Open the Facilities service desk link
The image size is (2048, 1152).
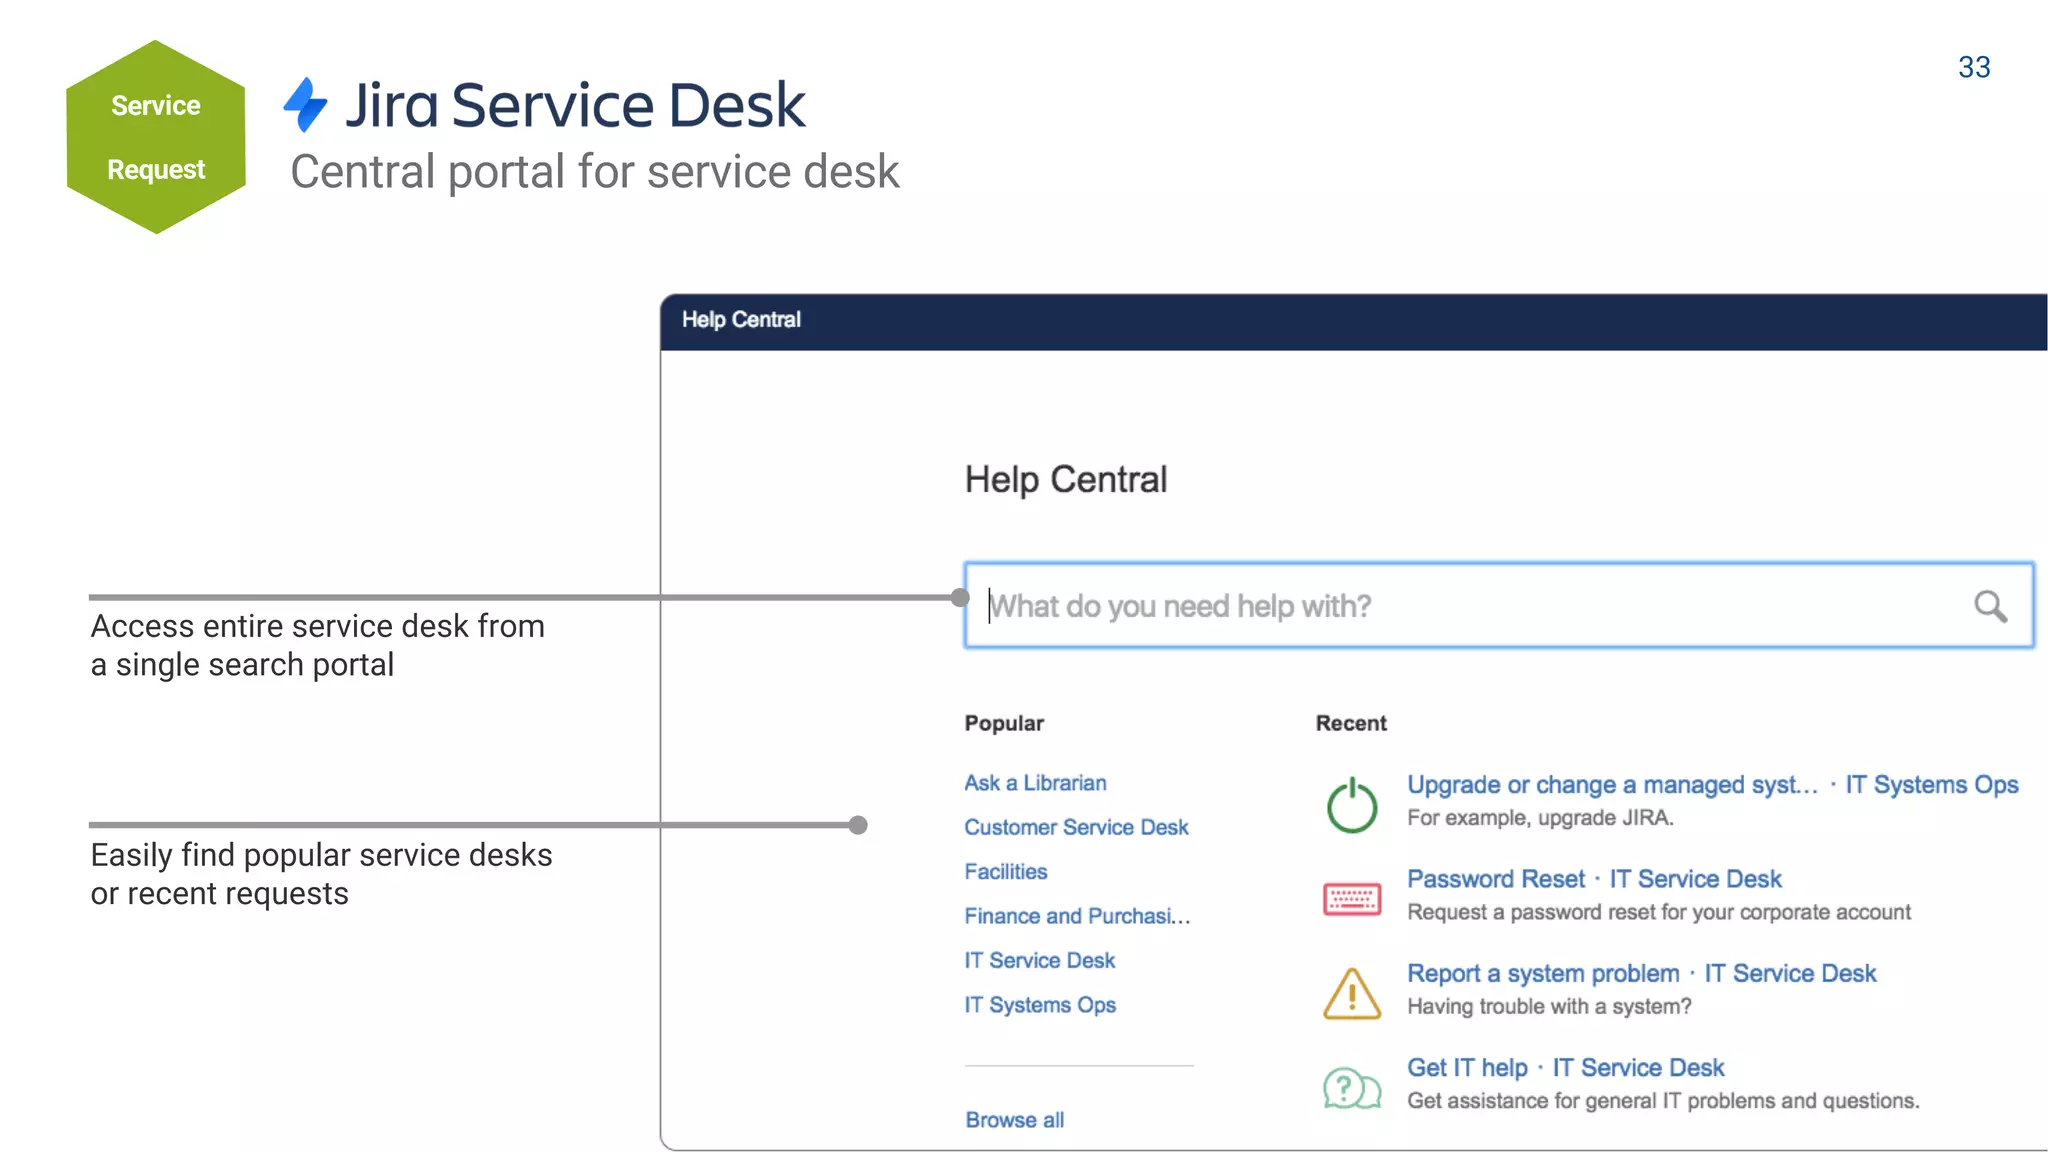tap(1005, 871)
